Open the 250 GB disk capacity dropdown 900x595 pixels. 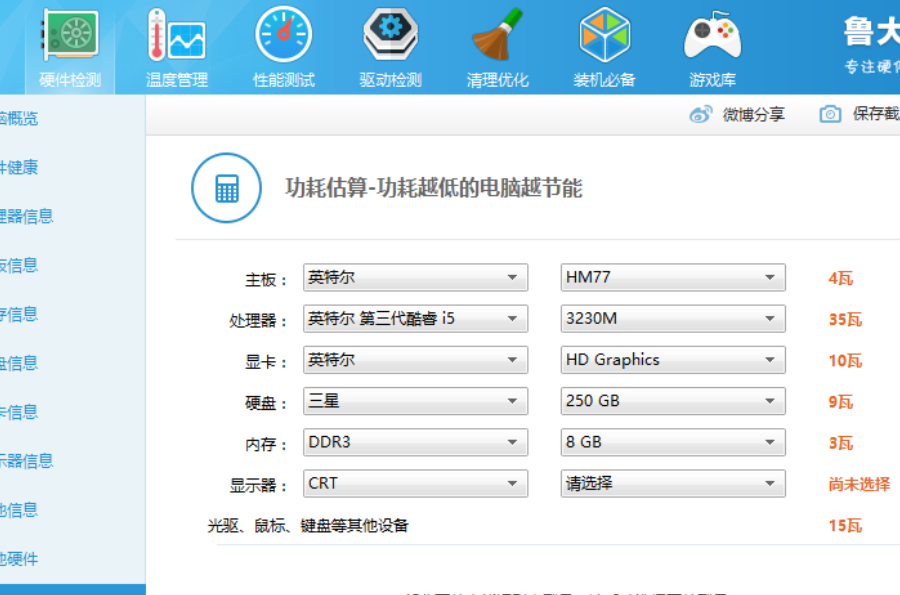click(672, 401)
